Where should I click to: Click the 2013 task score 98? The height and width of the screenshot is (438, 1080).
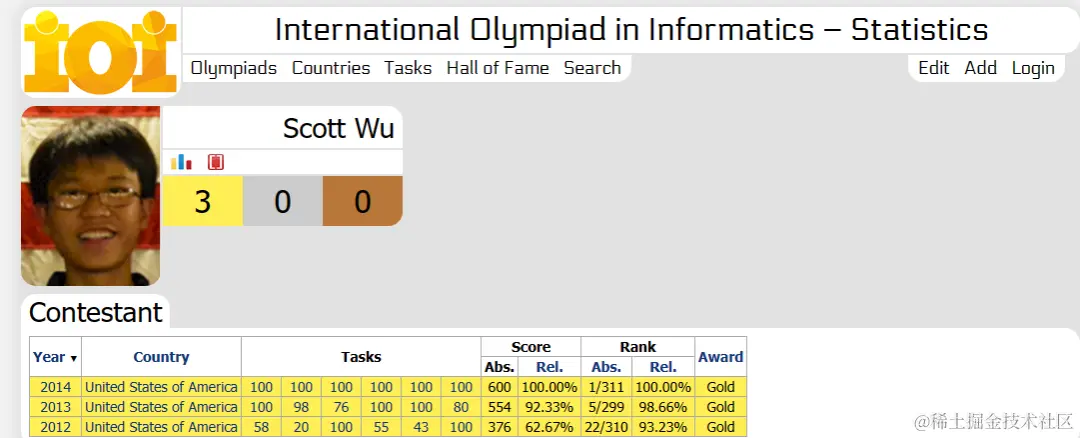[x=301, y=407]
